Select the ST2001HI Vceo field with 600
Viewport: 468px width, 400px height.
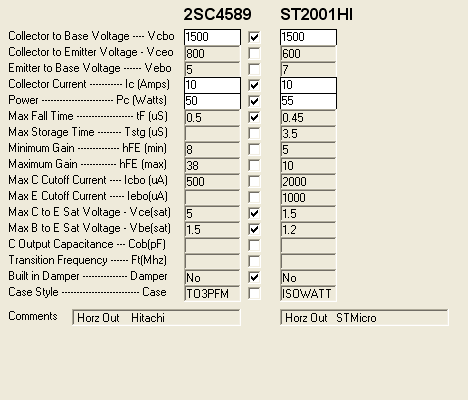click(308, 53)
